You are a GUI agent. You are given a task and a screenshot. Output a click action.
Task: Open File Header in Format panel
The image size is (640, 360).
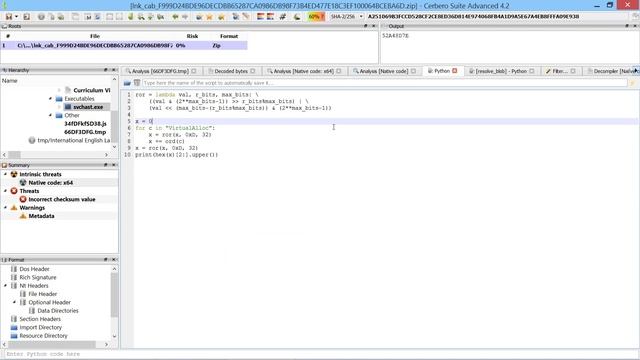[42, 294]
